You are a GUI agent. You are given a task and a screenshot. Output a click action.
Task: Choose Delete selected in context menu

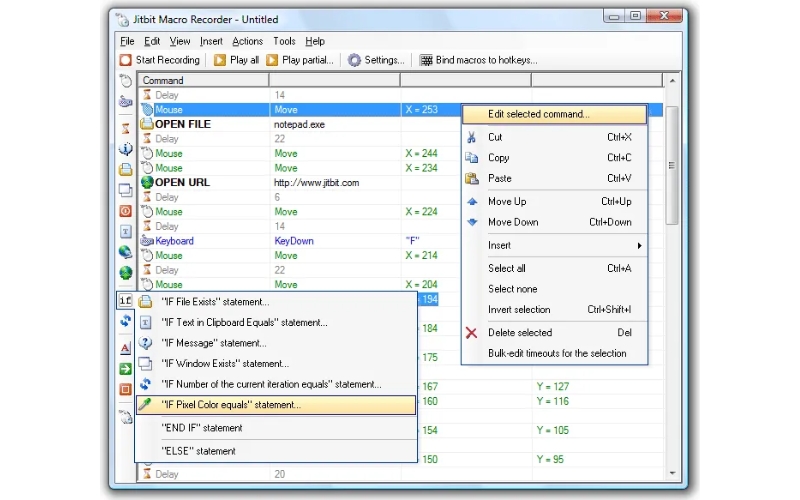click(x=555, y=333)
